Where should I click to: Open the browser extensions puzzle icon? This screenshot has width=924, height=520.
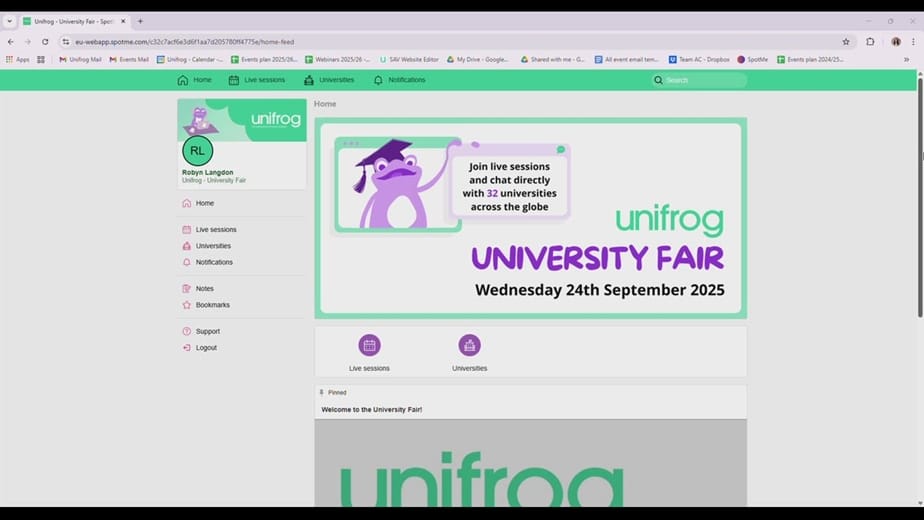[x=870, y=42]
